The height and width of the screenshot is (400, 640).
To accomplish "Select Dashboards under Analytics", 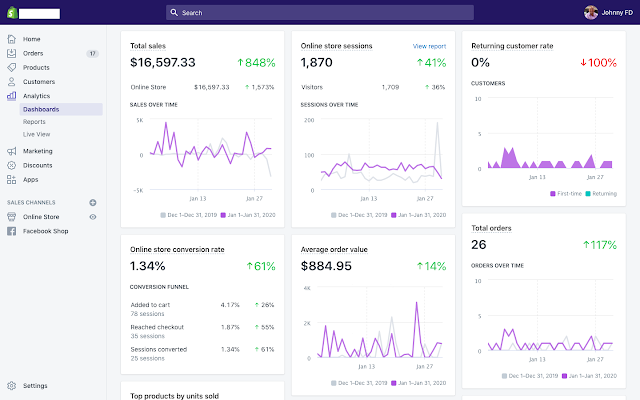I will (61, 109).
